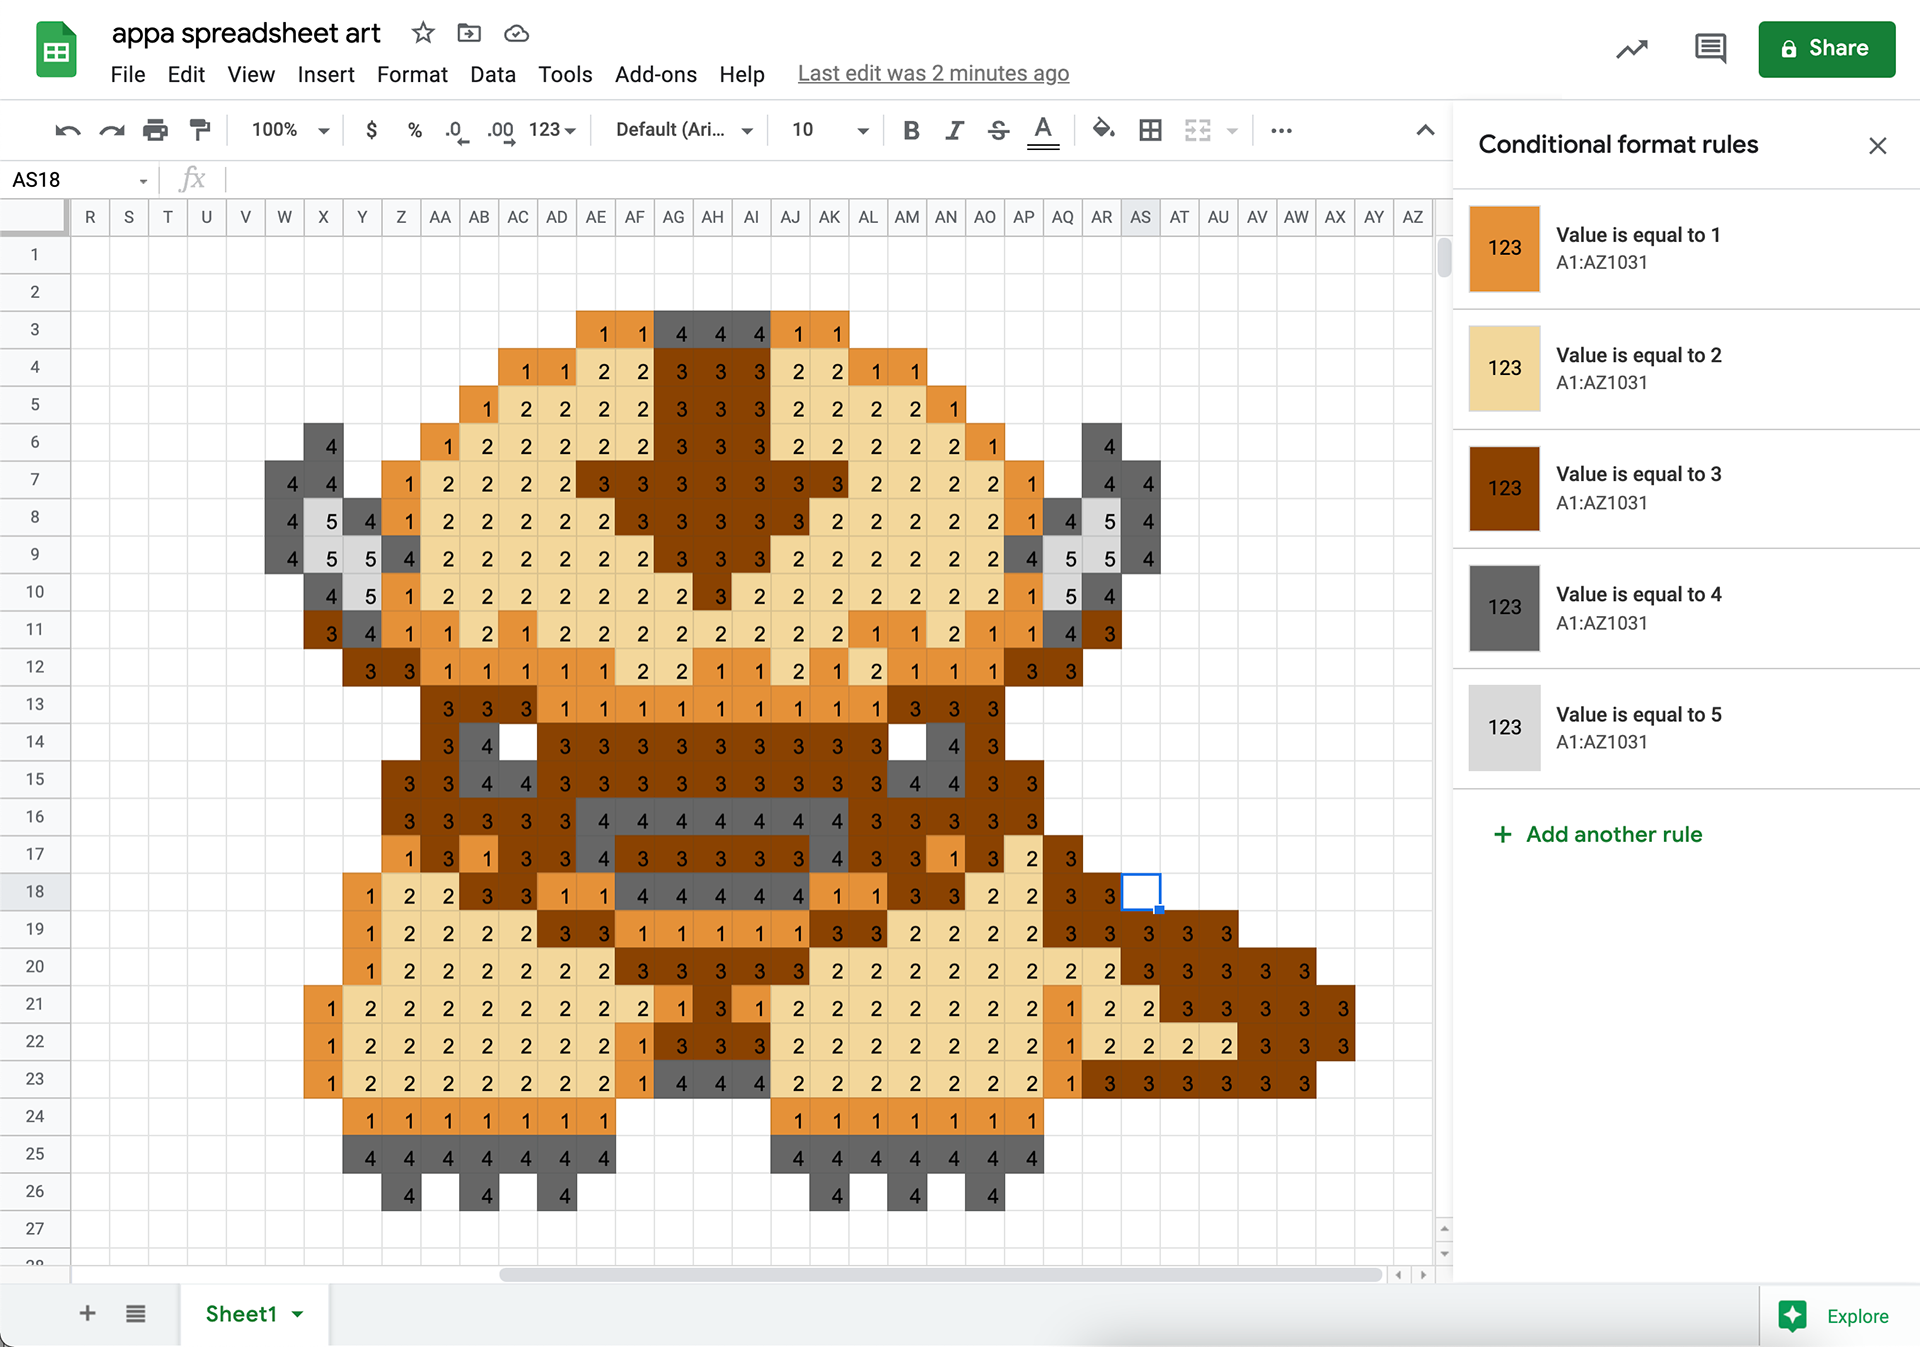Open the Default (Arial) font dropdown

click(x=684, y=130)
